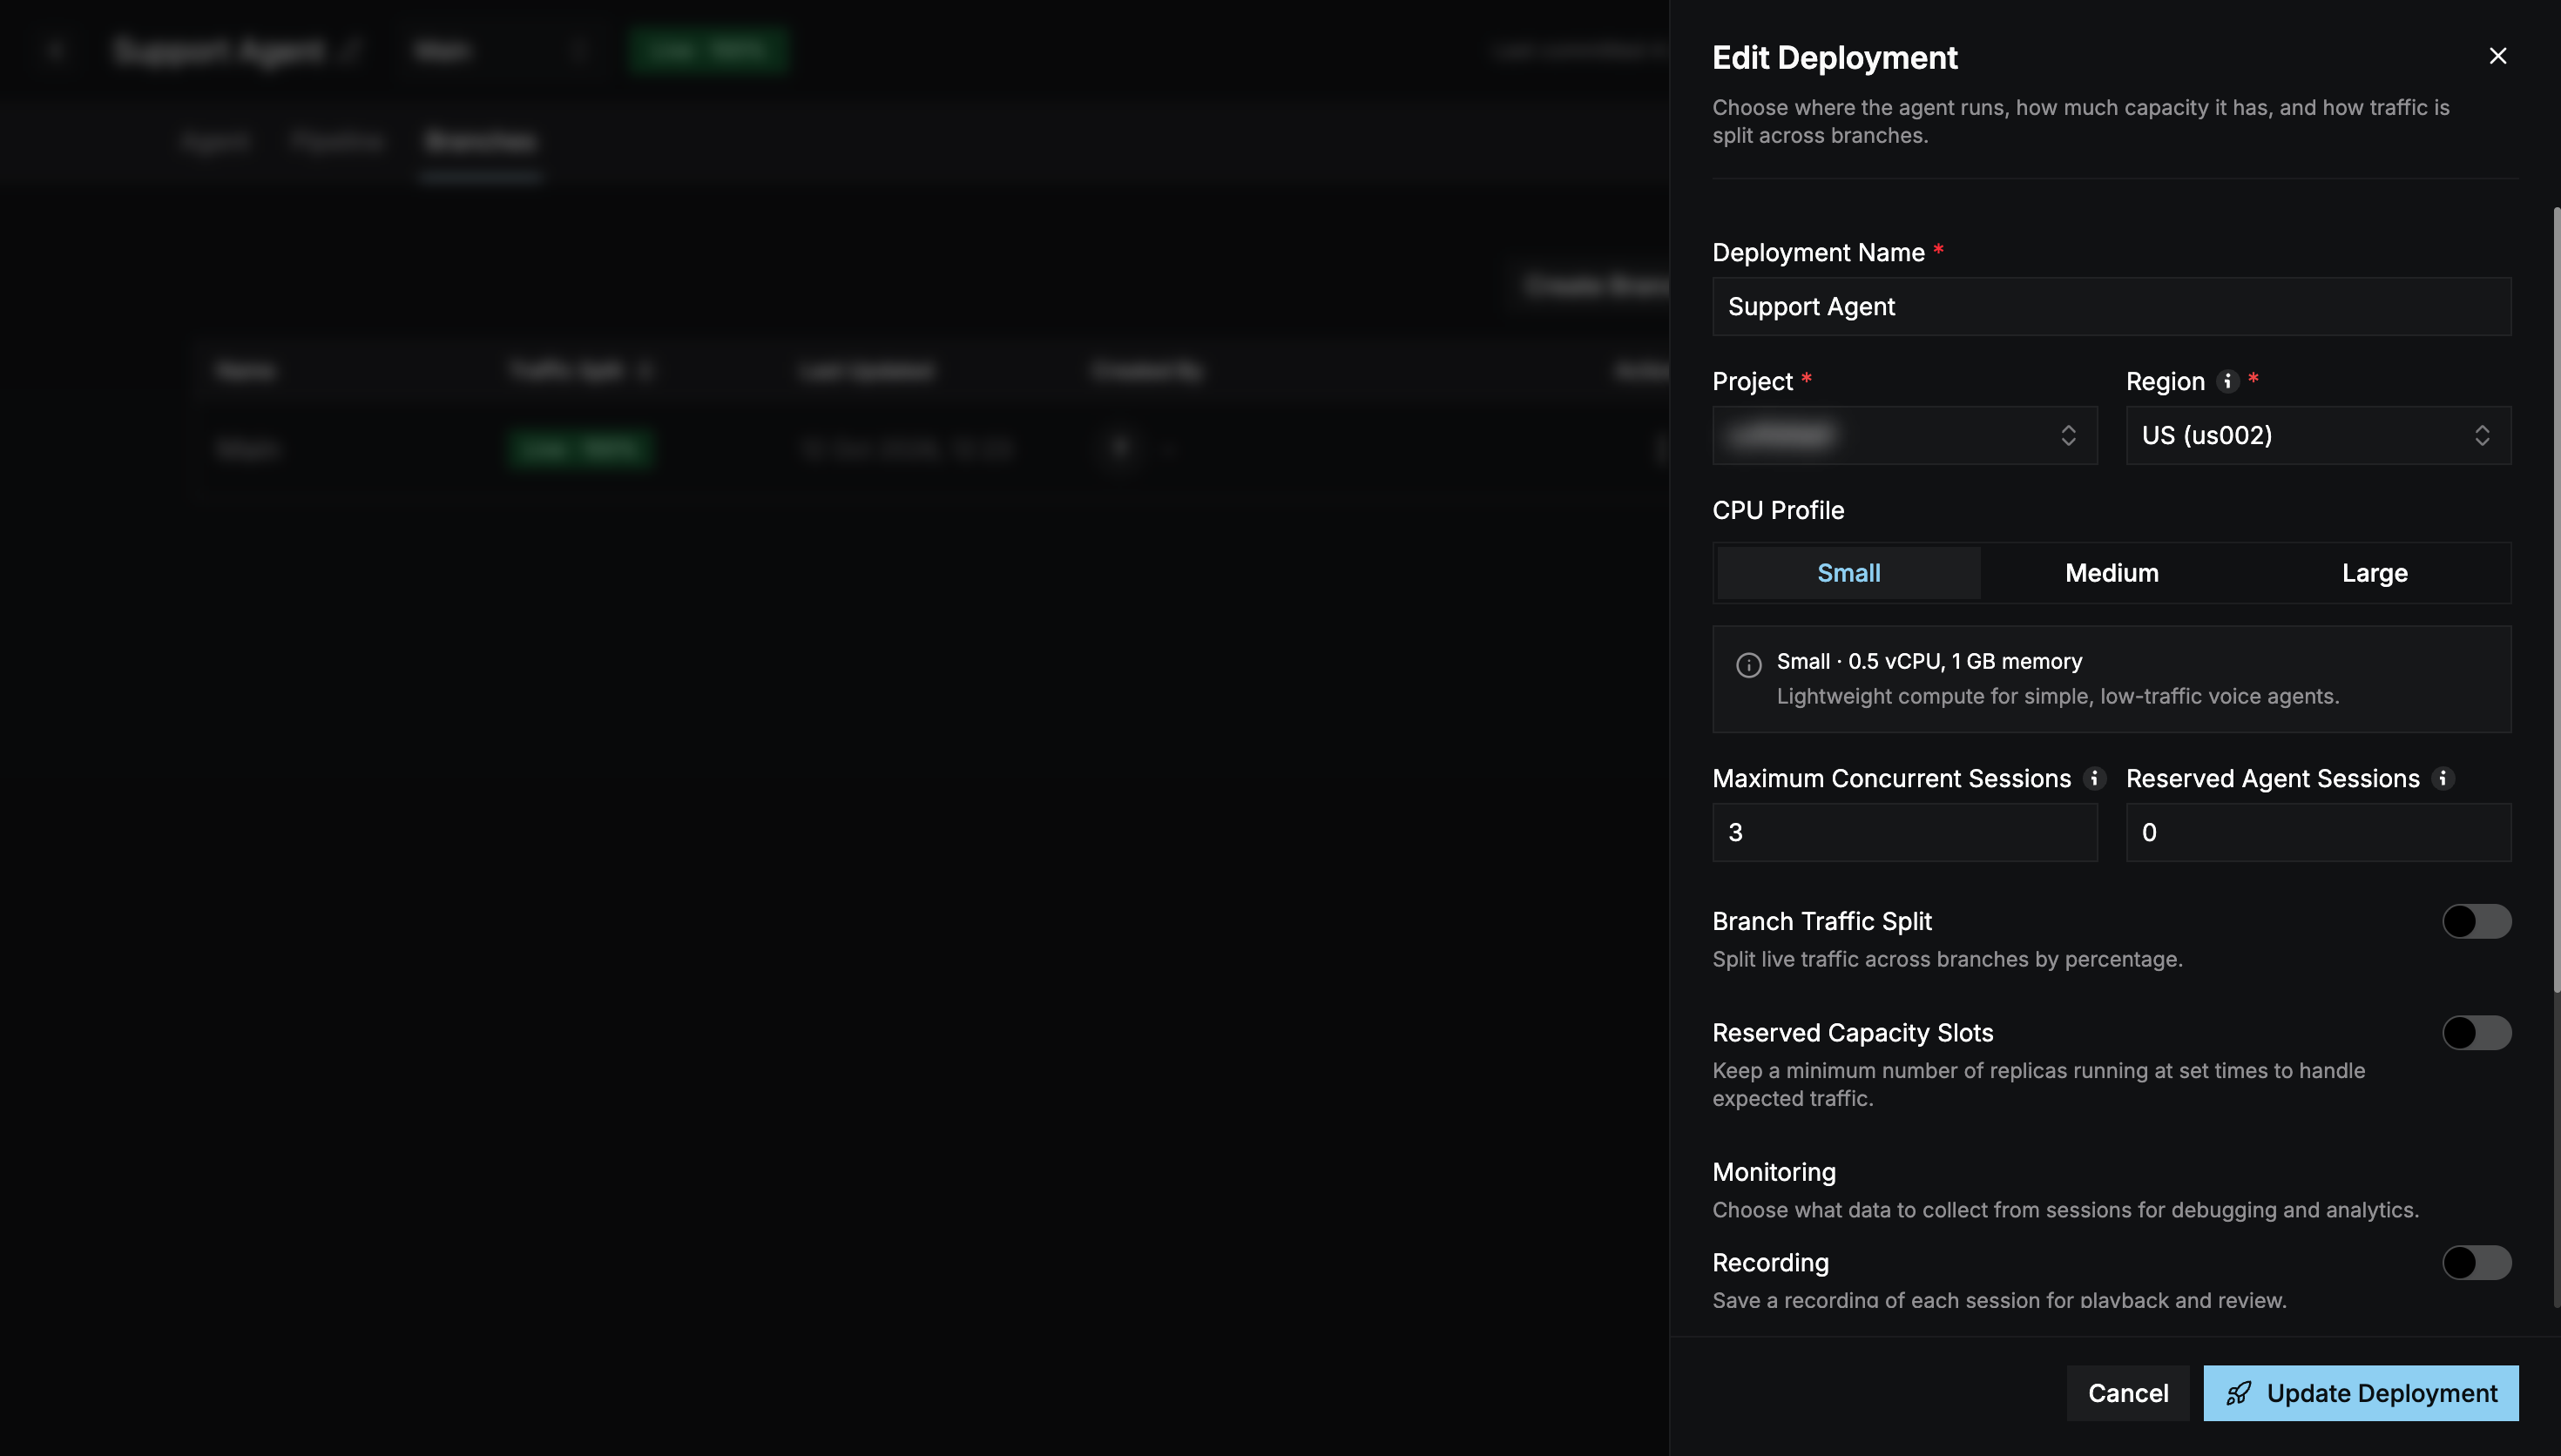Image resolution: width=2561 pixels, height=1456 pixels.
Task: Edit the Deployment Name field
Action: pos(2111,306)
